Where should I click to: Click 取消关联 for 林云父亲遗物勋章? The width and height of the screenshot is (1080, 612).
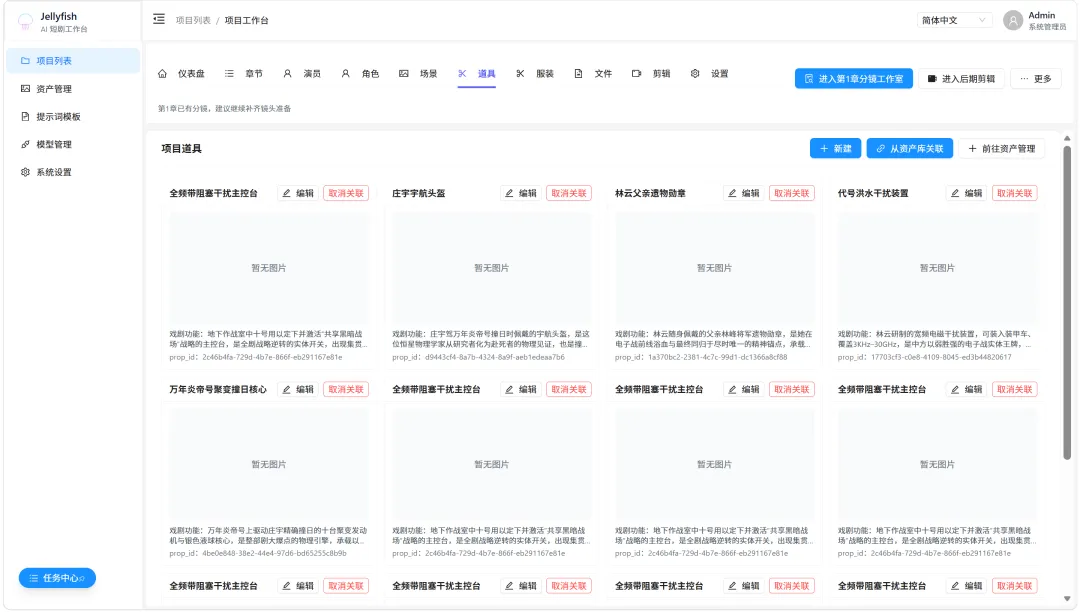tap(791, 193)
